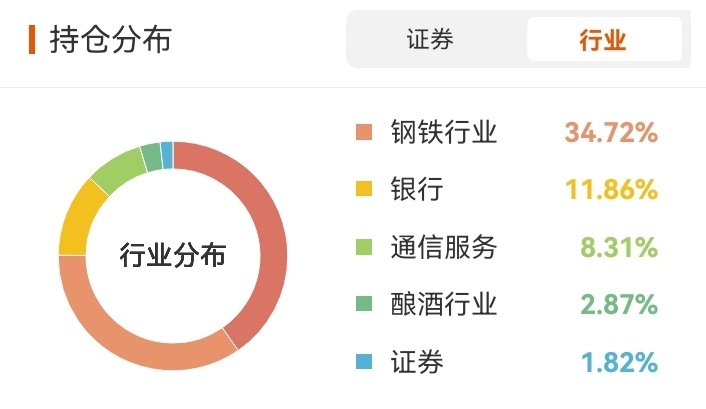Click the 行业分布 donut chart center label
The width and height of the screenshot is (706, 409).
coord(173,254)
